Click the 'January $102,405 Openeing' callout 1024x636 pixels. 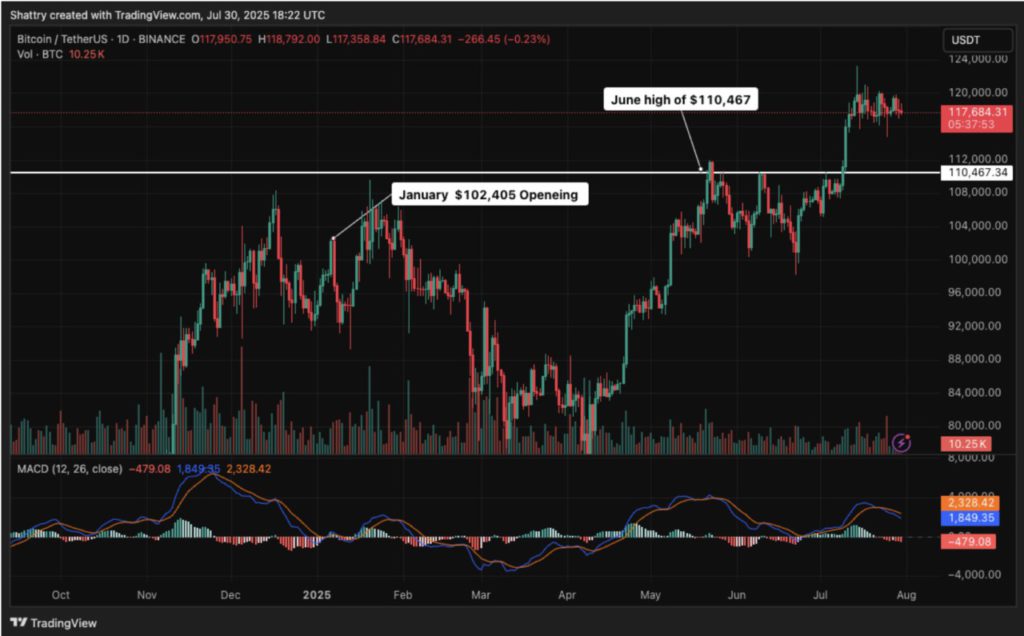pyautogui.click(x=488, y=195)
